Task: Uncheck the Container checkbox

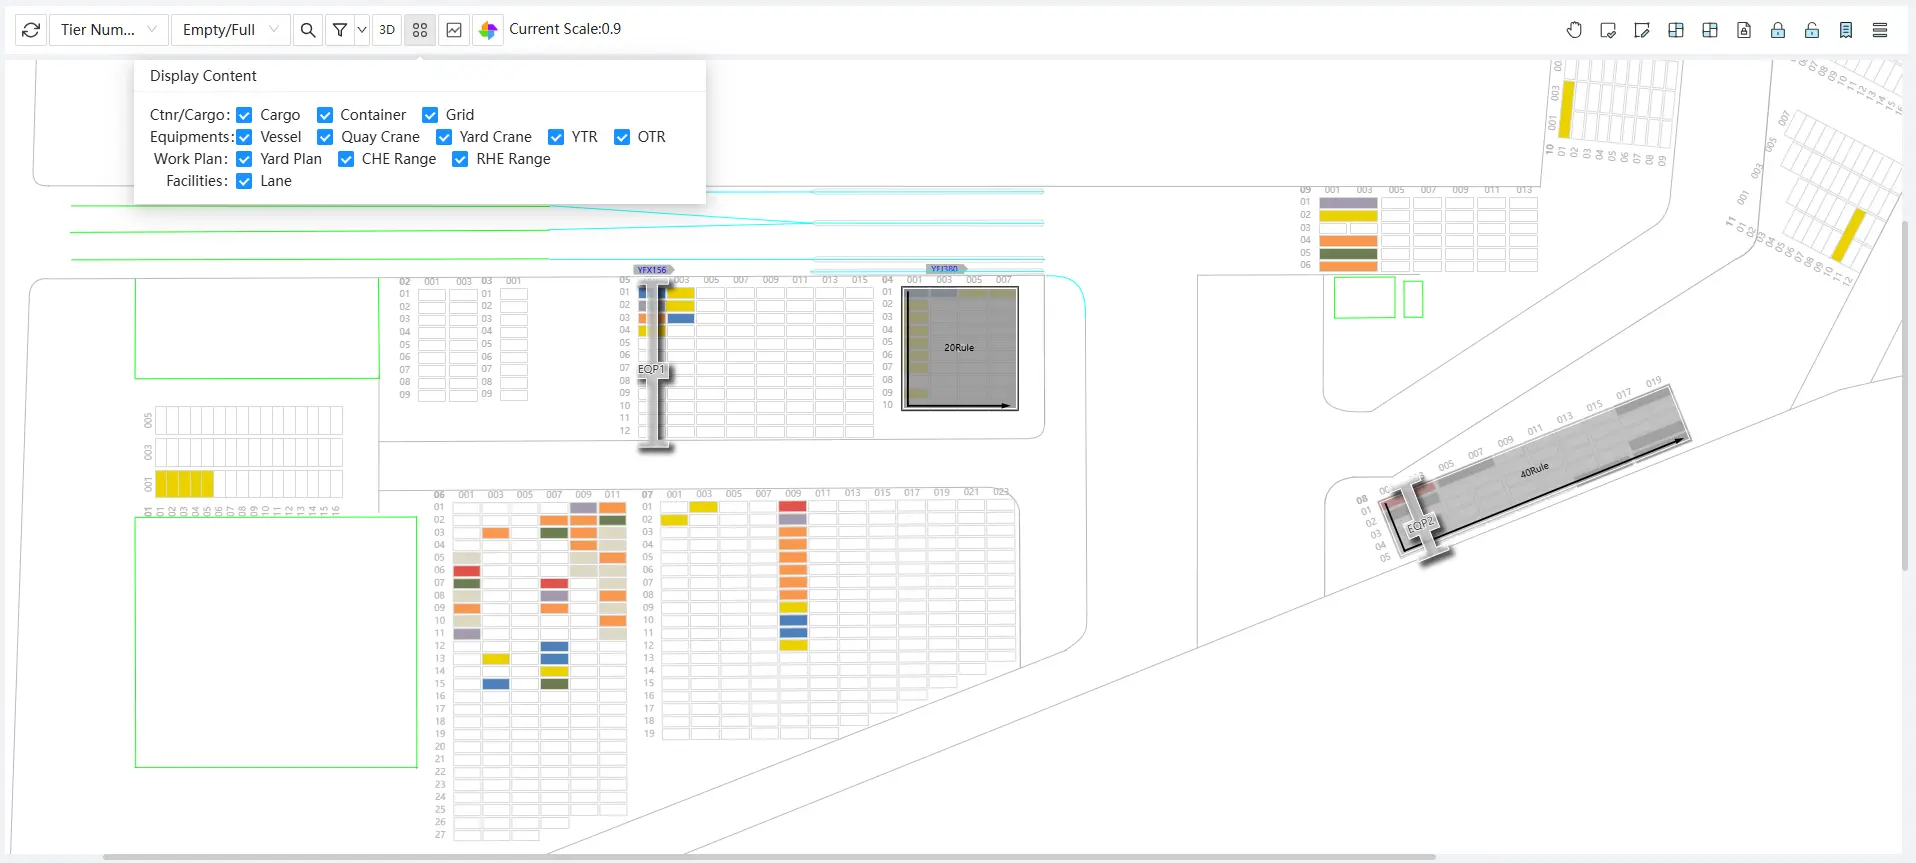Action: pos(325,115)
